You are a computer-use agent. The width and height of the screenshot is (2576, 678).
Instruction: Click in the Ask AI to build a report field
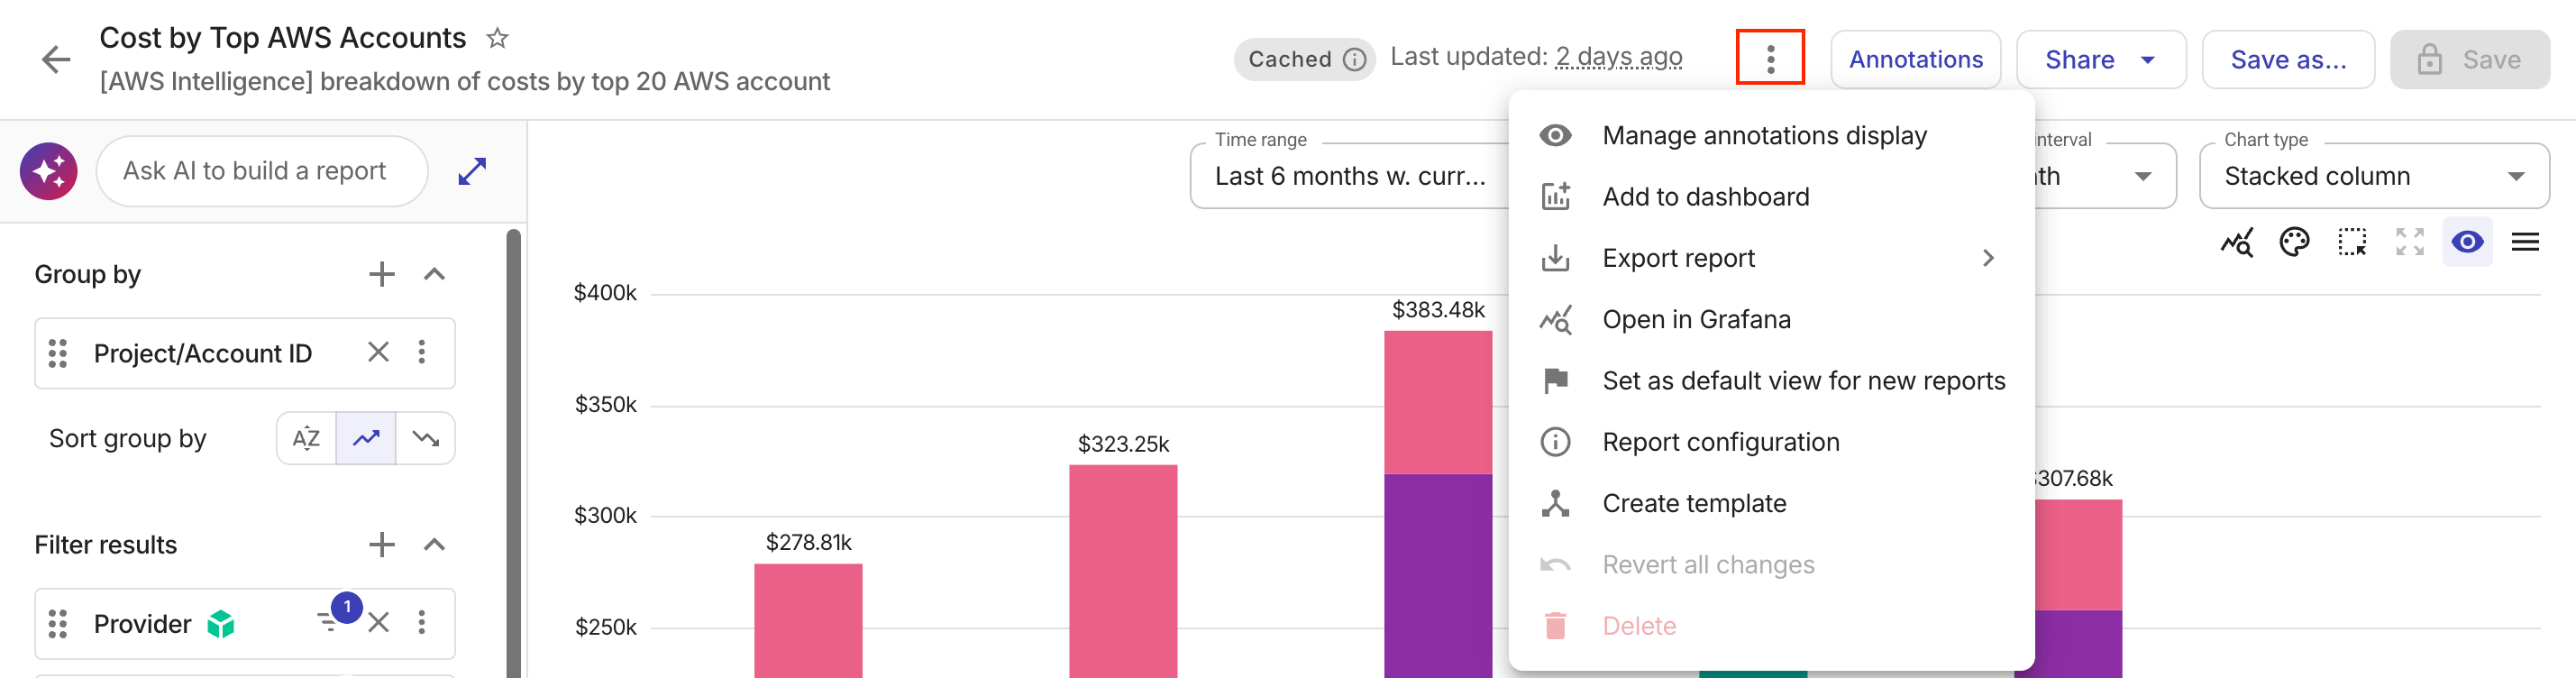point(262,171)
